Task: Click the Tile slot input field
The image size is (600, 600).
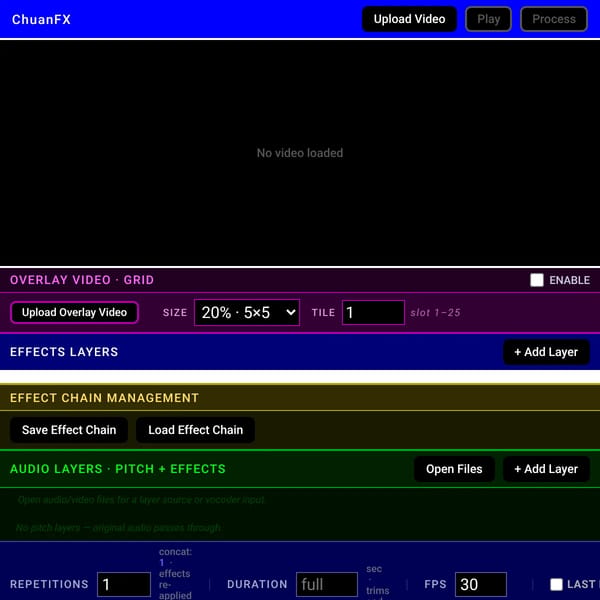Action: click(373, 313)
